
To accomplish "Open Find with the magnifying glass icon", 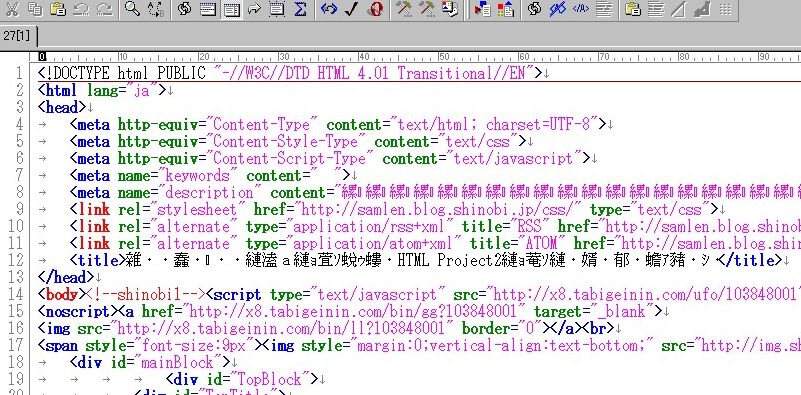I will point(132,9).
